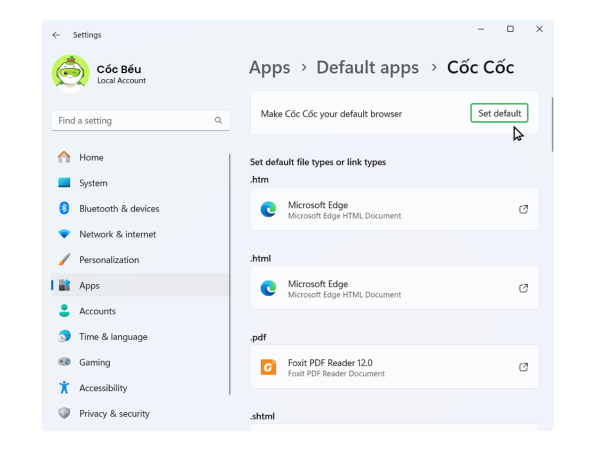Go to Bluetooth & devices

point(140,209)
